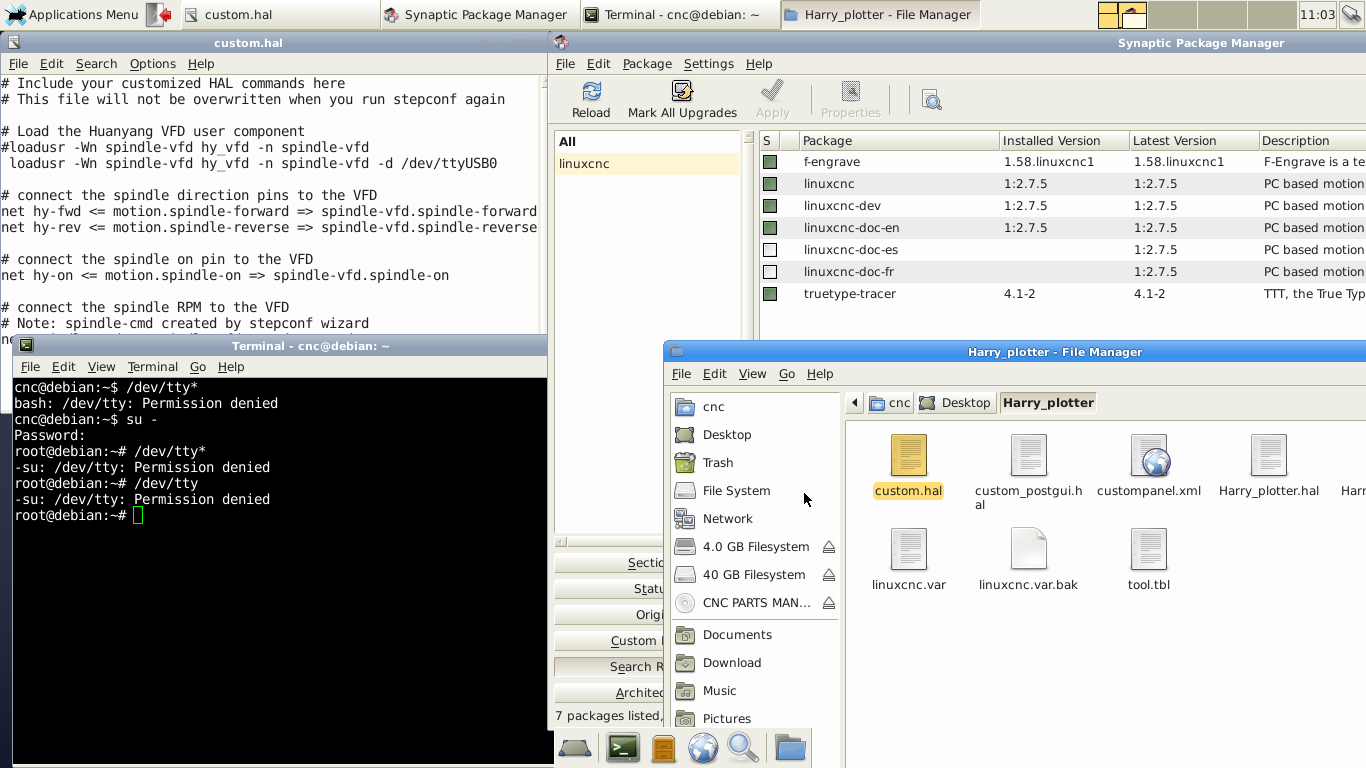
Task: Launch terminal emulator from bottom panel
Action: [622, 747]
